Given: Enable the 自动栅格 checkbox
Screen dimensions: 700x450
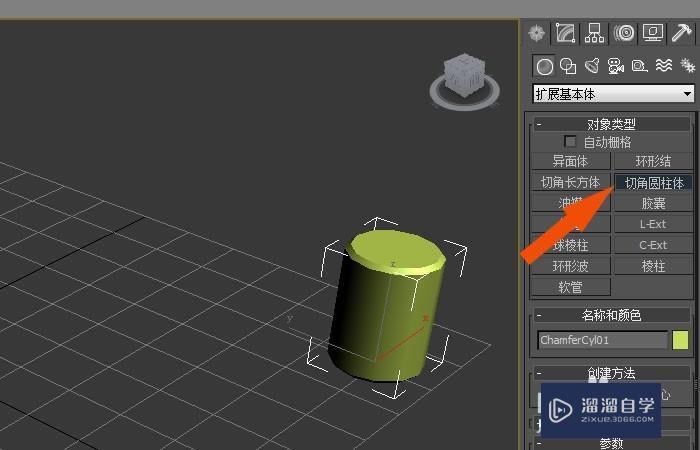Looking at the screenshot, I should pos(570,142).
